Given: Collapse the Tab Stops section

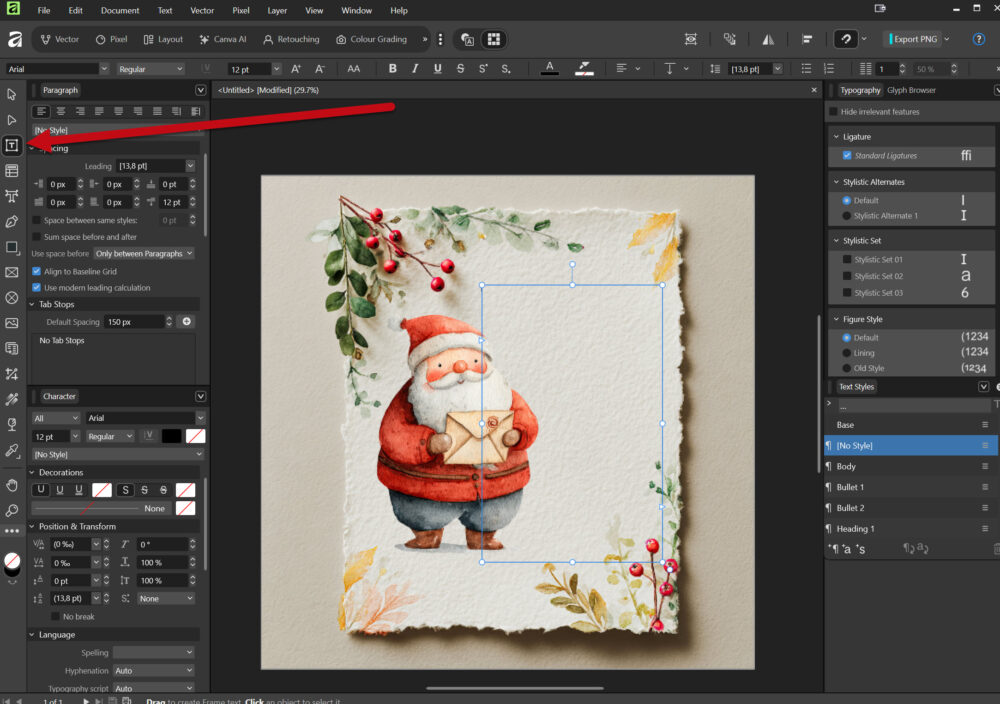Looking at the screenshot, I should [x=33, y=304].
